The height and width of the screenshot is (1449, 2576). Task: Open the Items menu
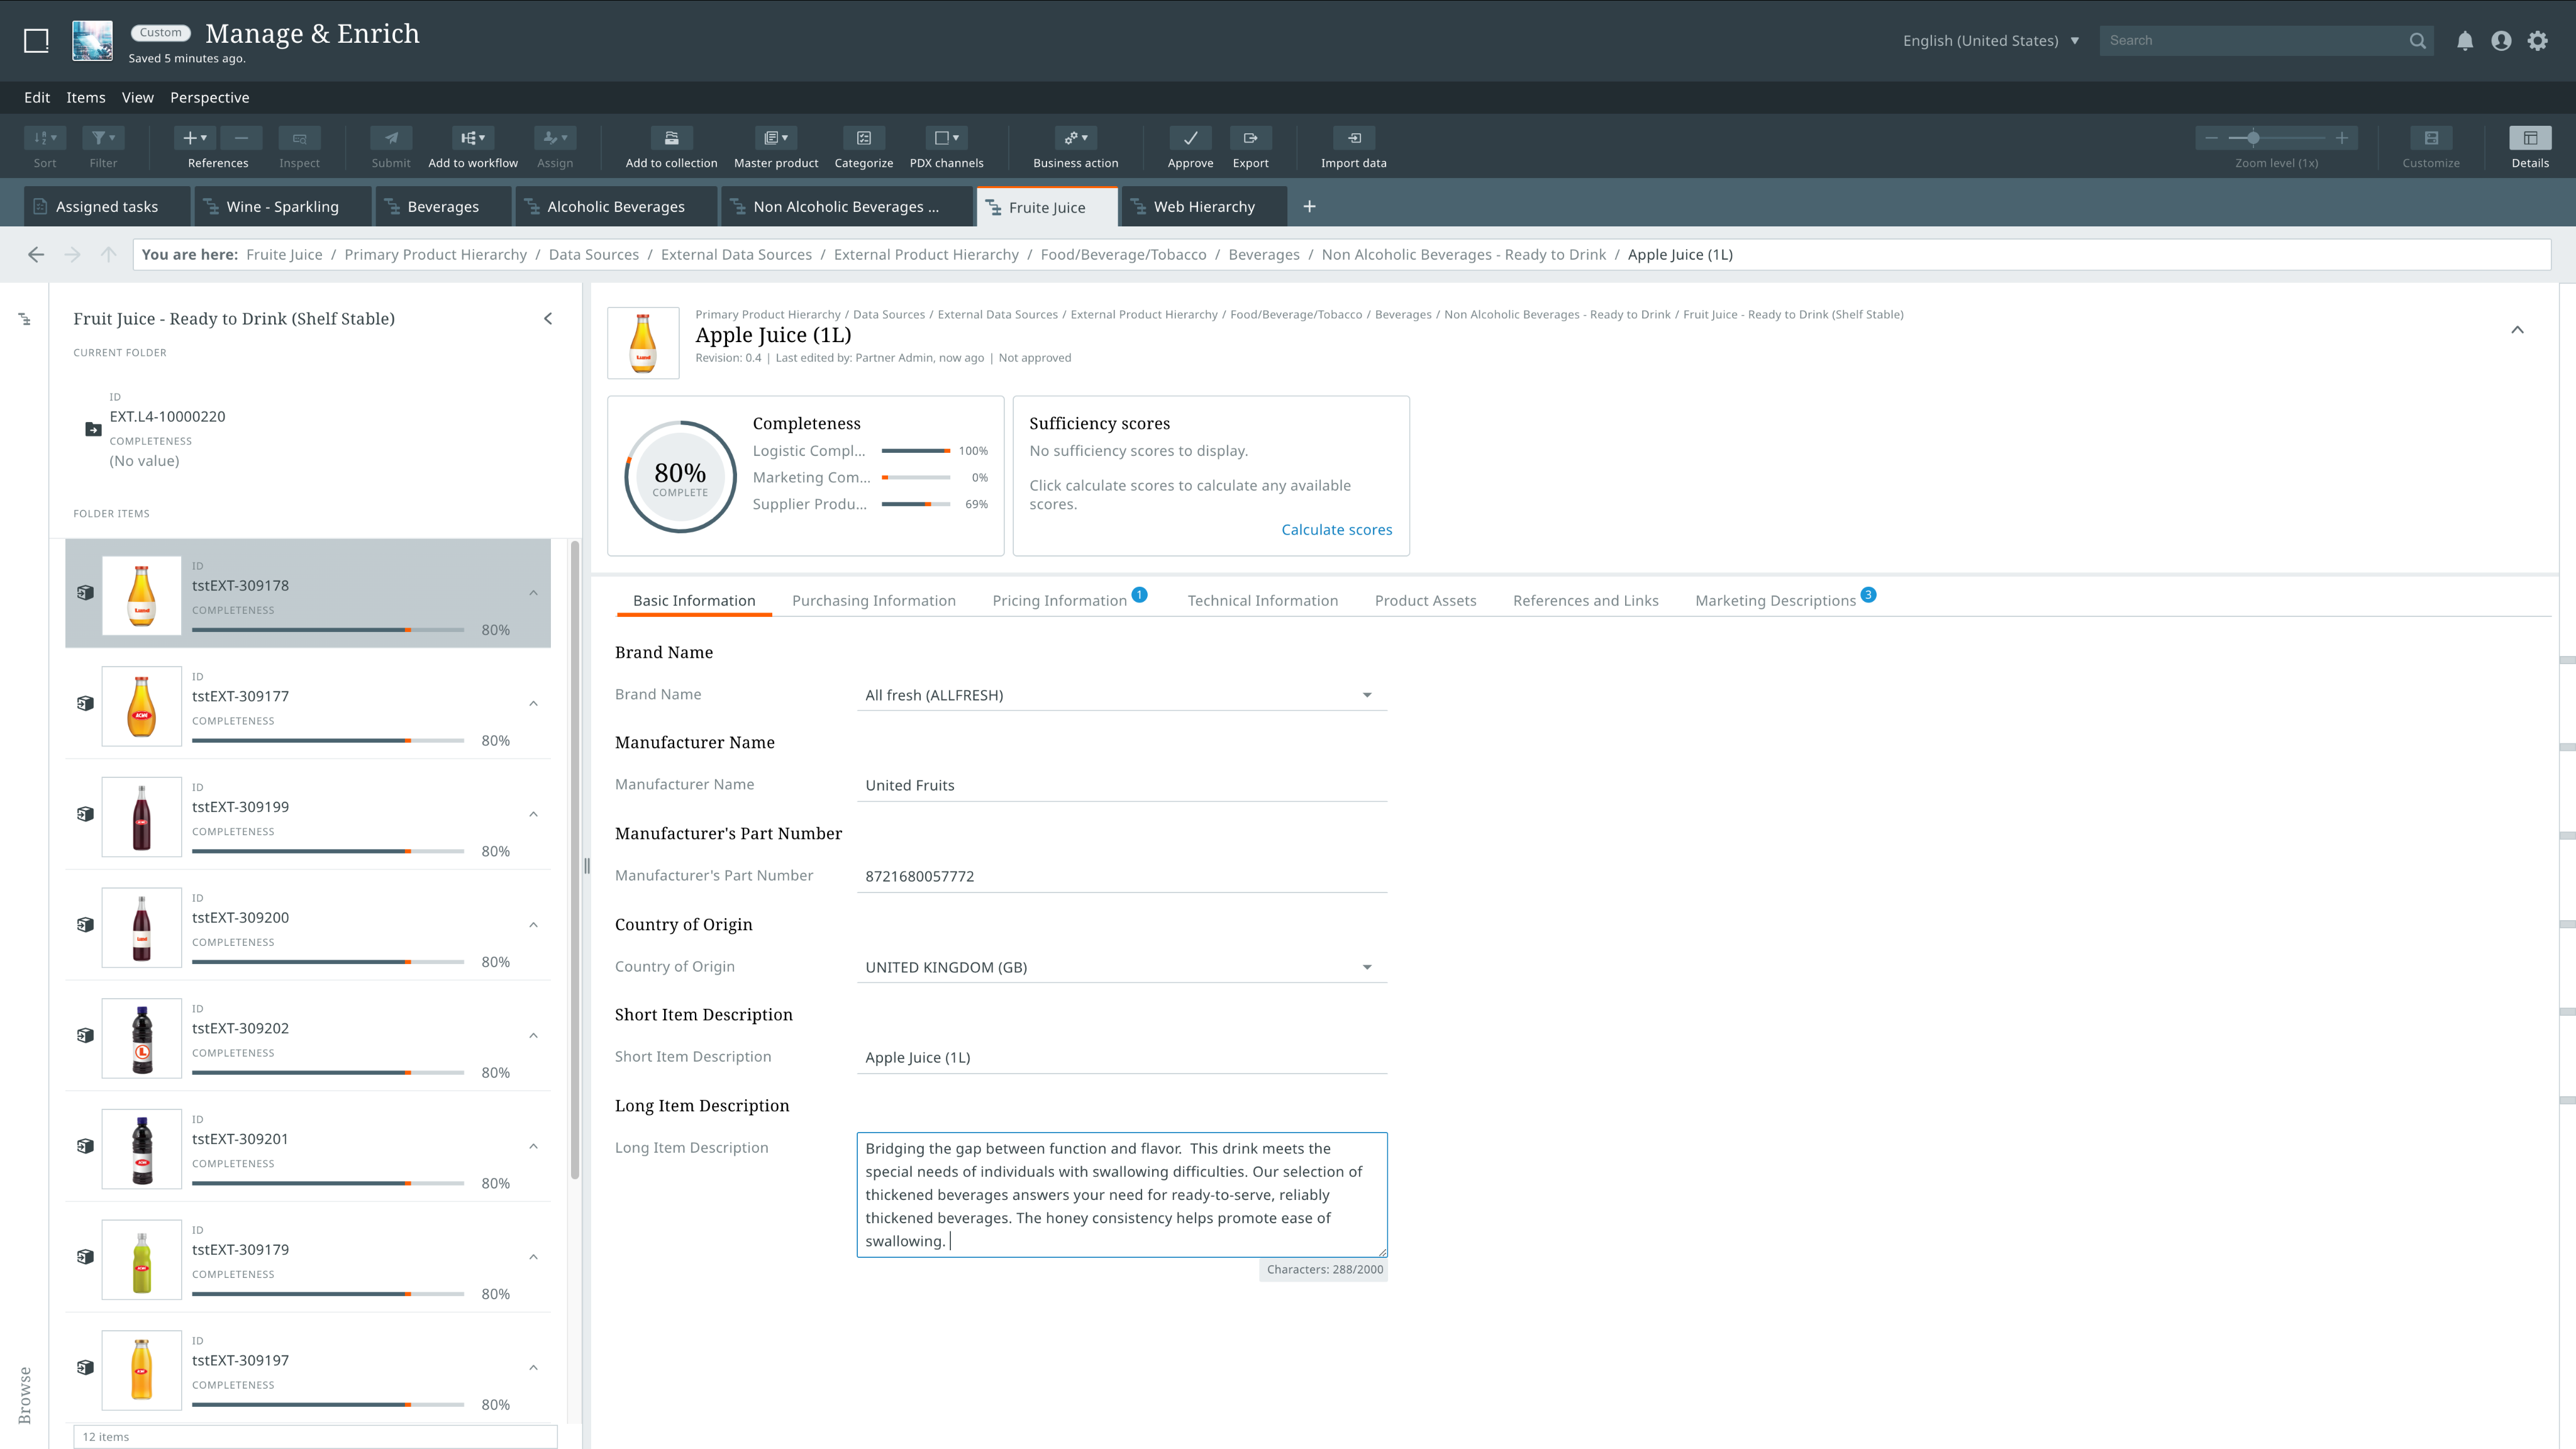tap(85, 97)
